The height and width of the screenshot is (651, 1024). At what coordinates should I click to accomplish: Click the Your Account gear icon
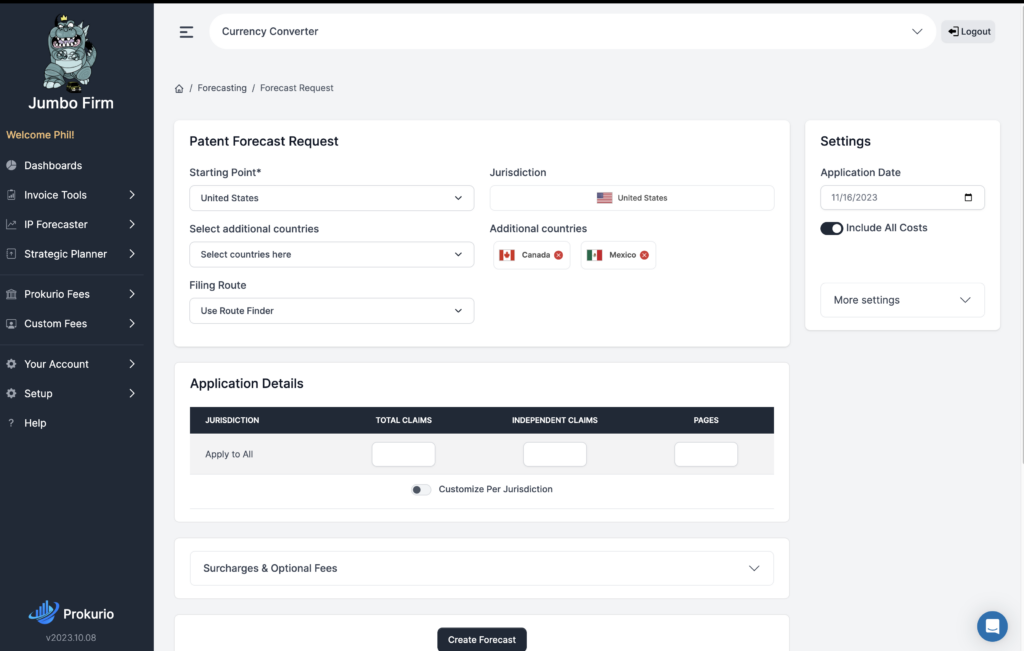point(11,364)
